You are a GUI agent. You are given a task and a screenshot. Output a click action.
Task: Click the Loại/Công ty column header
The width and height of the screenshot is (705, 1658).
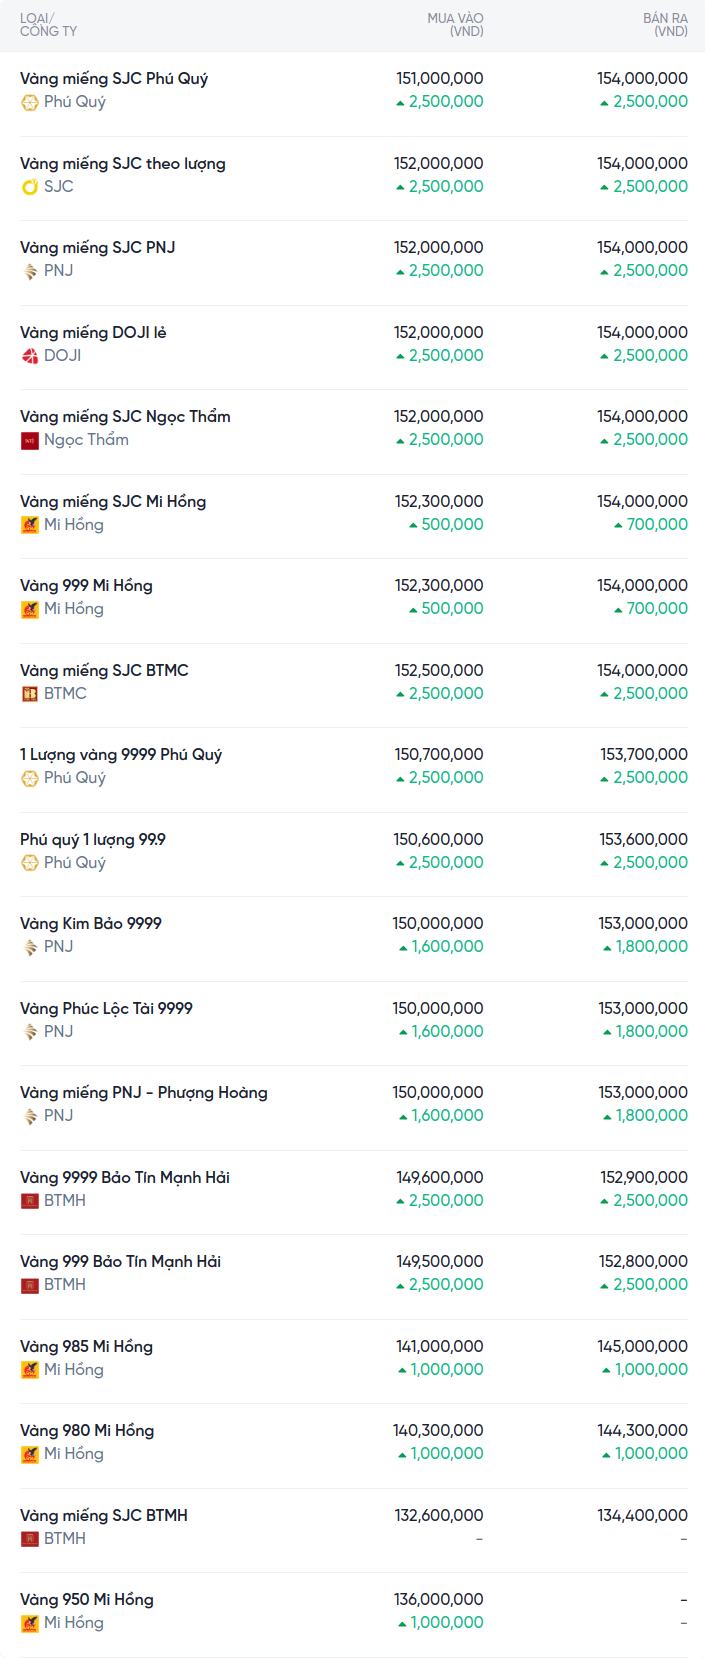coord(48,25)
